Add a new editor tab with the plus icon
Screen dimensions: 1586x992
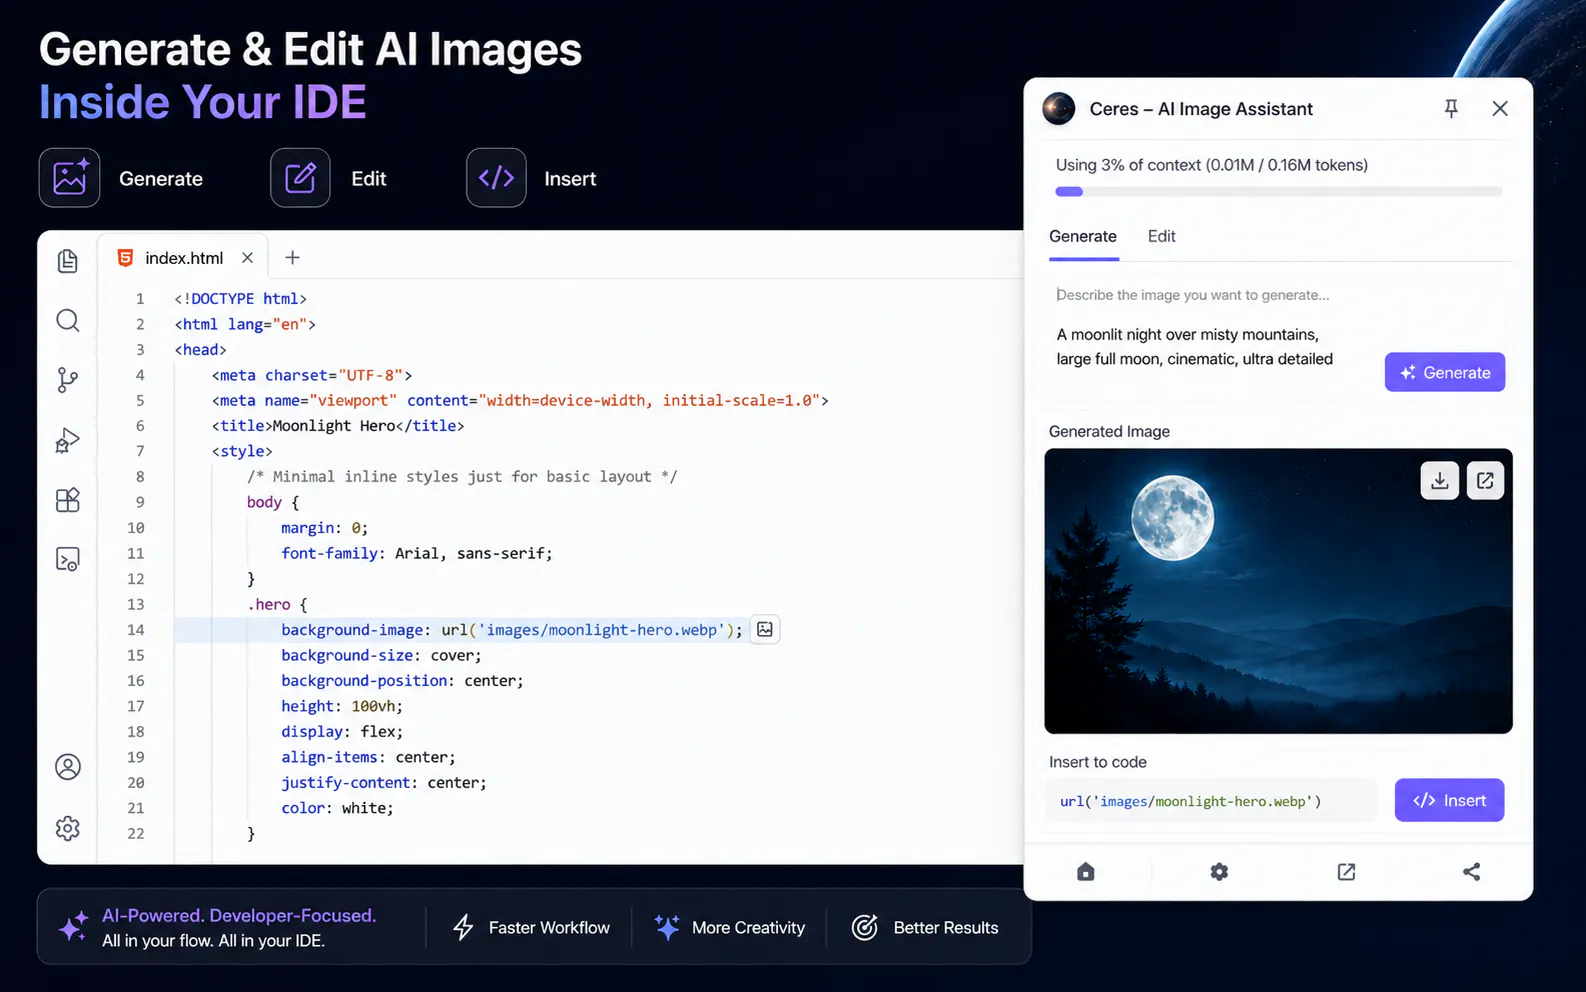[x=292, y=258]
